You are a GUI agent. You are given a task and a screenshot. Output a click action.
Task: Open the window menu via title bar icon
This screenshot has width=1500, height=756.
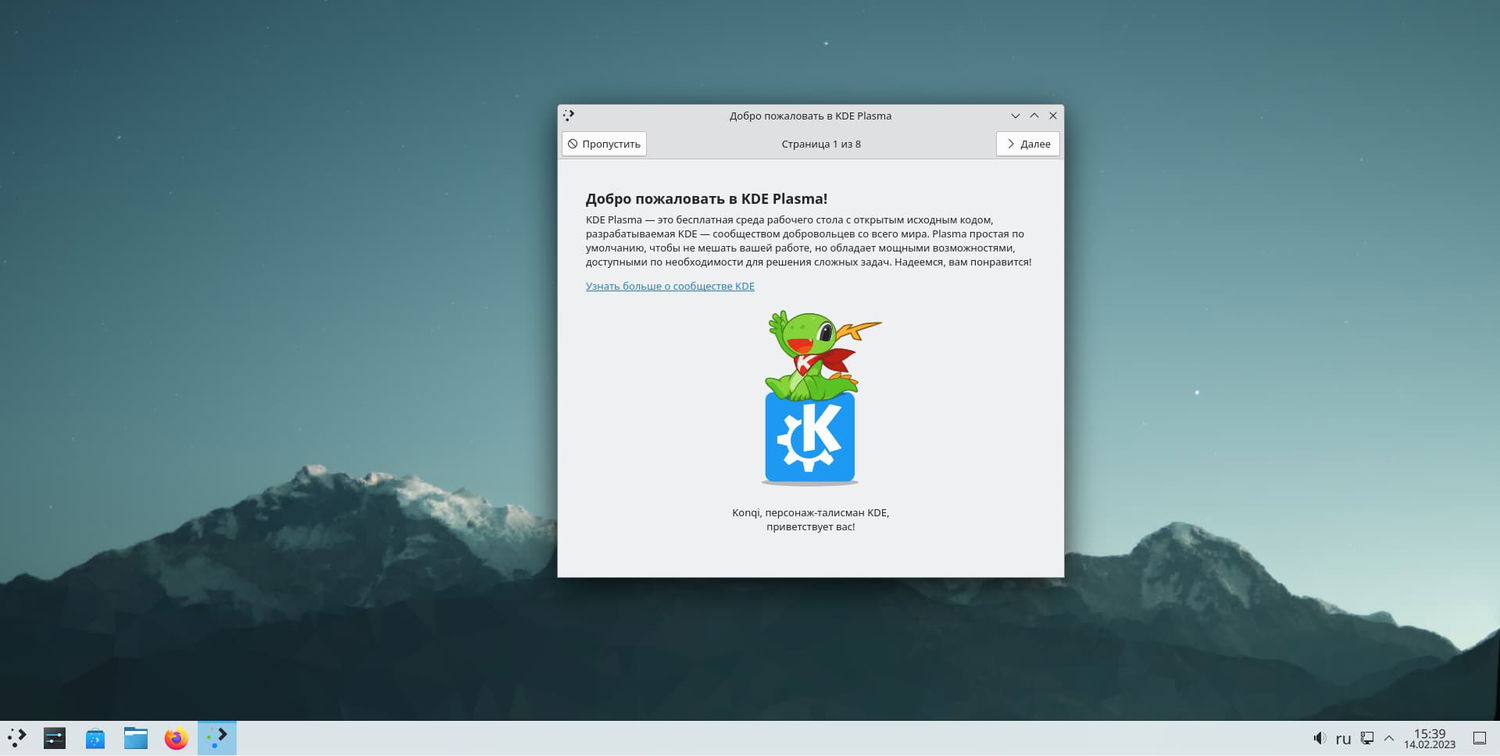[x=569, y=115]
